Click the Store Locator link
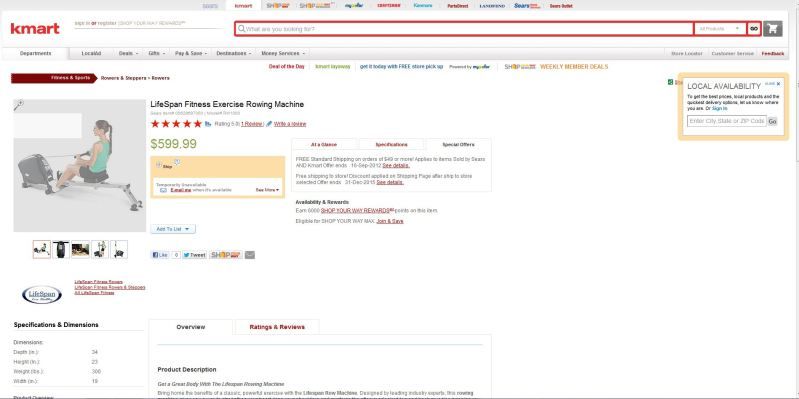Screen dimensions: 799x399 click(x=686, y=54)
